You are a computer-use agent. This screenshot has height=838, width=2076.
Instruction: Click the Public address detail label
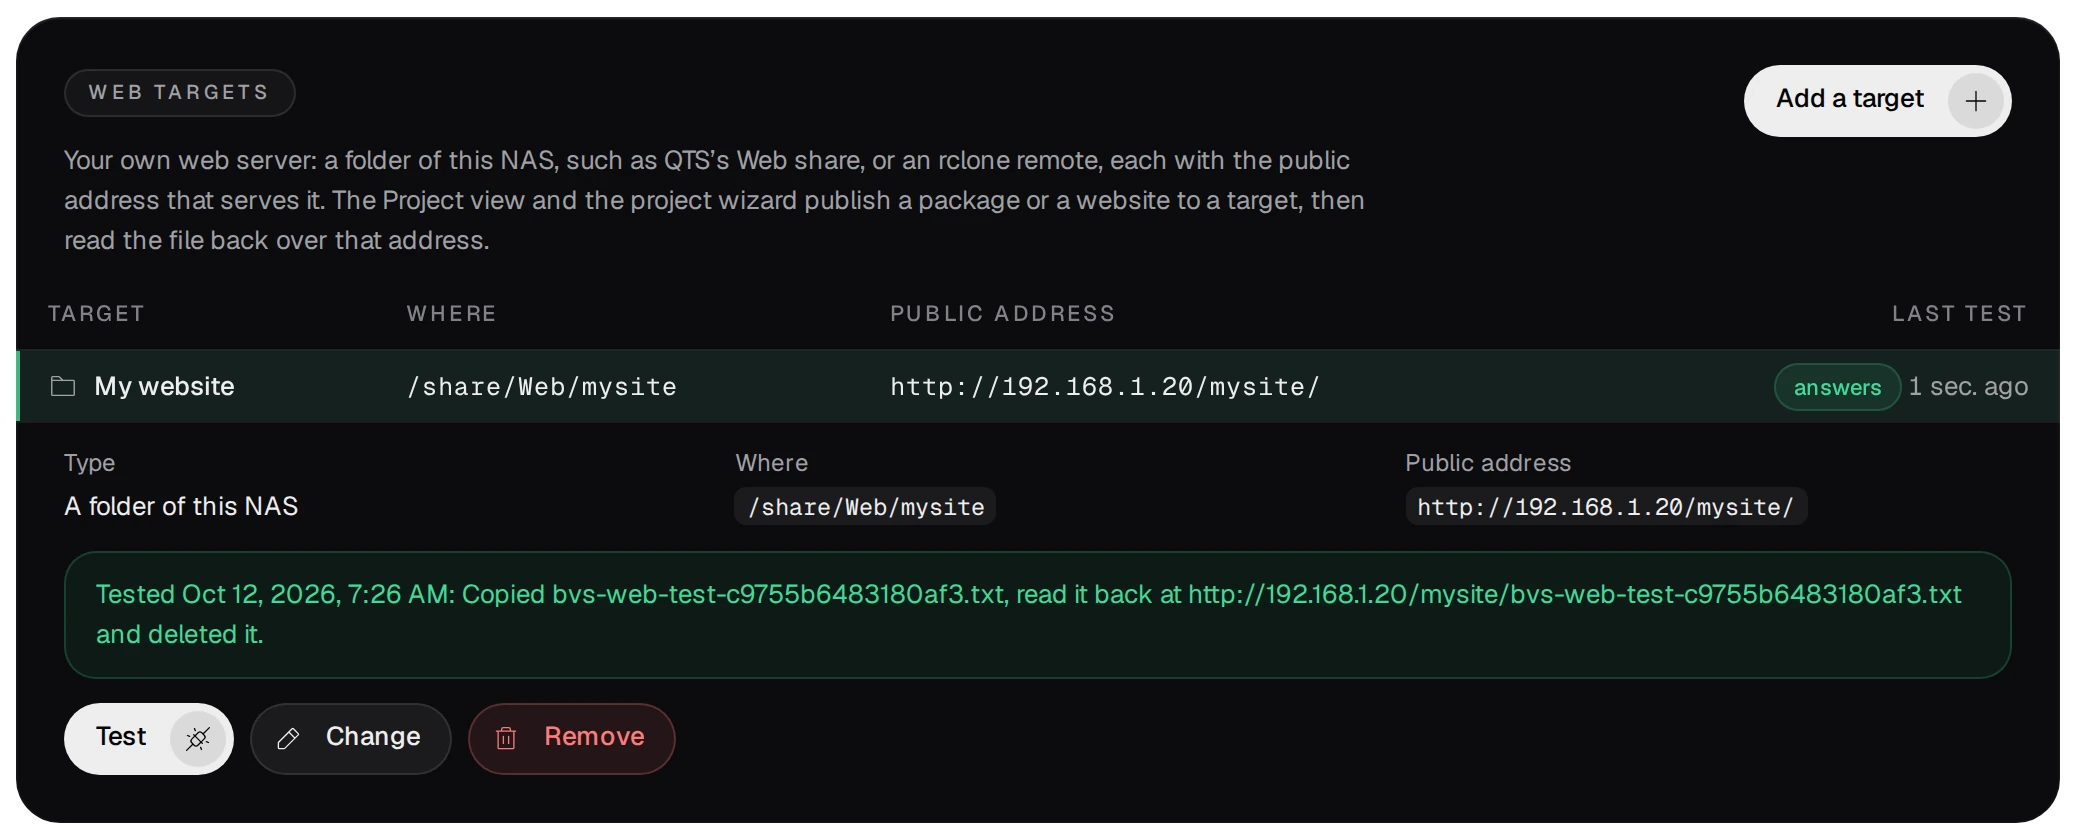(1488, 463)
